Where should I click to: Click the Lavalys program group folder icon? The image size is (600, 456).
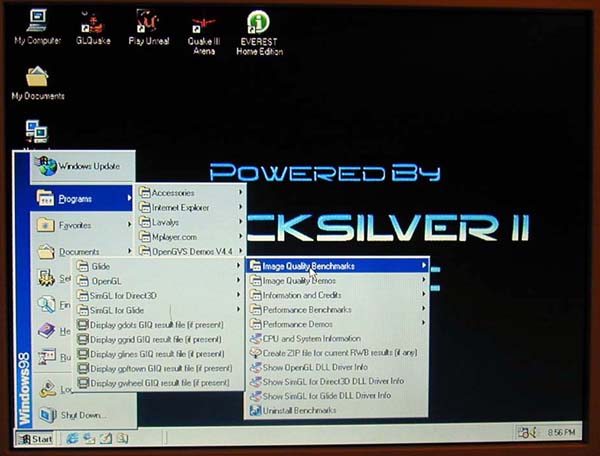[144, 222]
